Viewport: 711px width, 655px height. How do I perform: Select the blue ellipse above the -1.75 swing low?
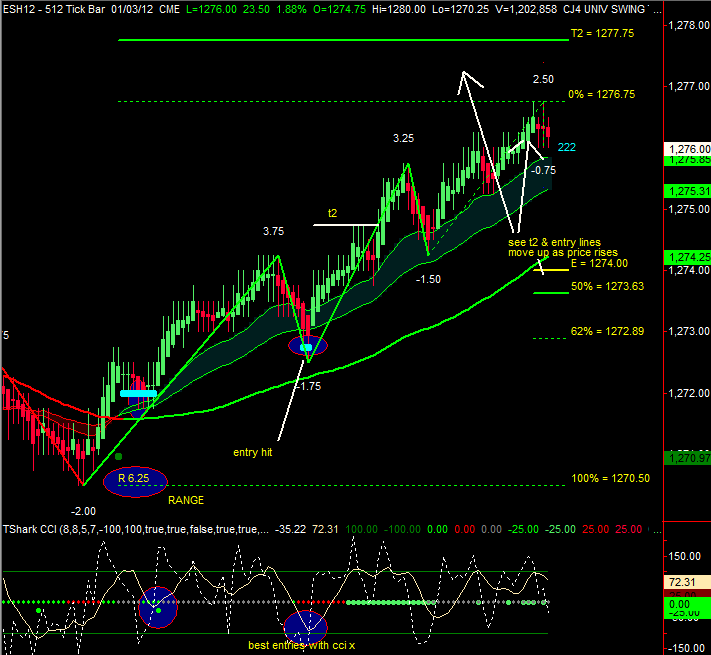click(x=307, y=346)
